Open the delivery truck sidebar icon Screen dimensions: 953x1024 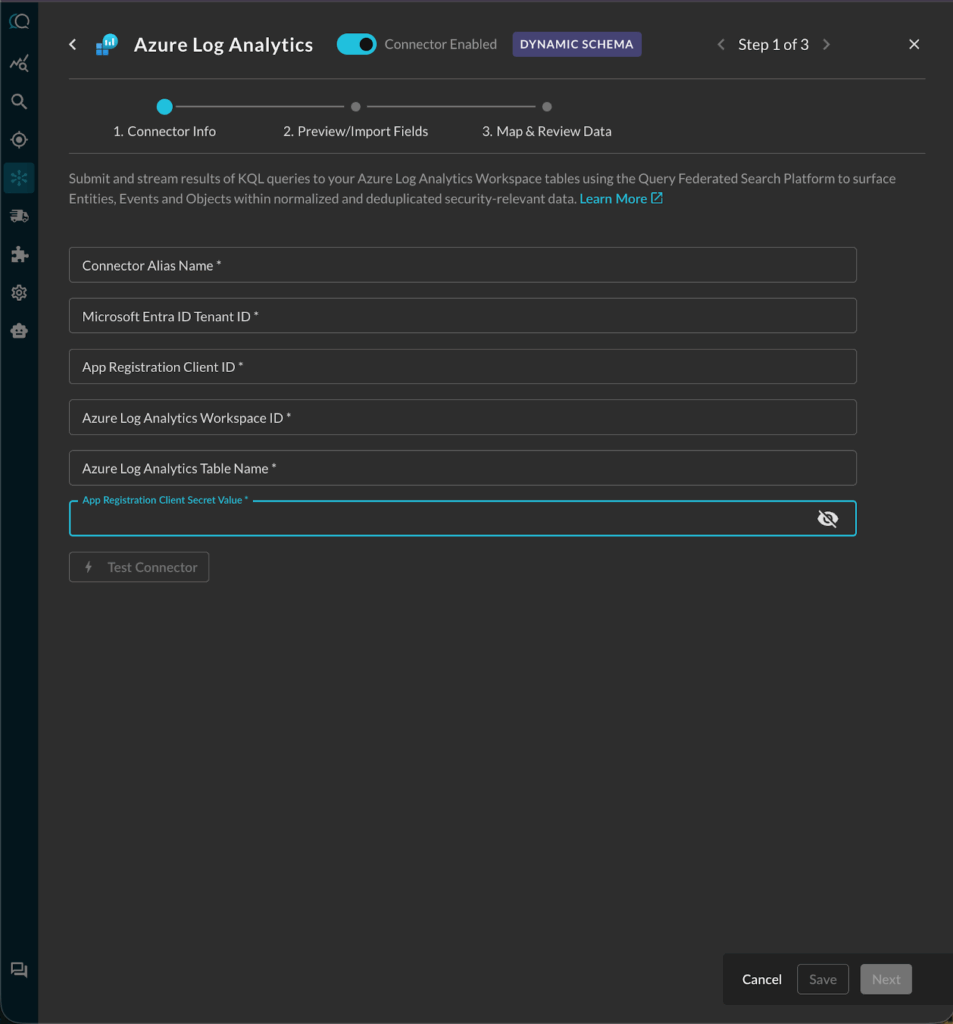[19, 216]
